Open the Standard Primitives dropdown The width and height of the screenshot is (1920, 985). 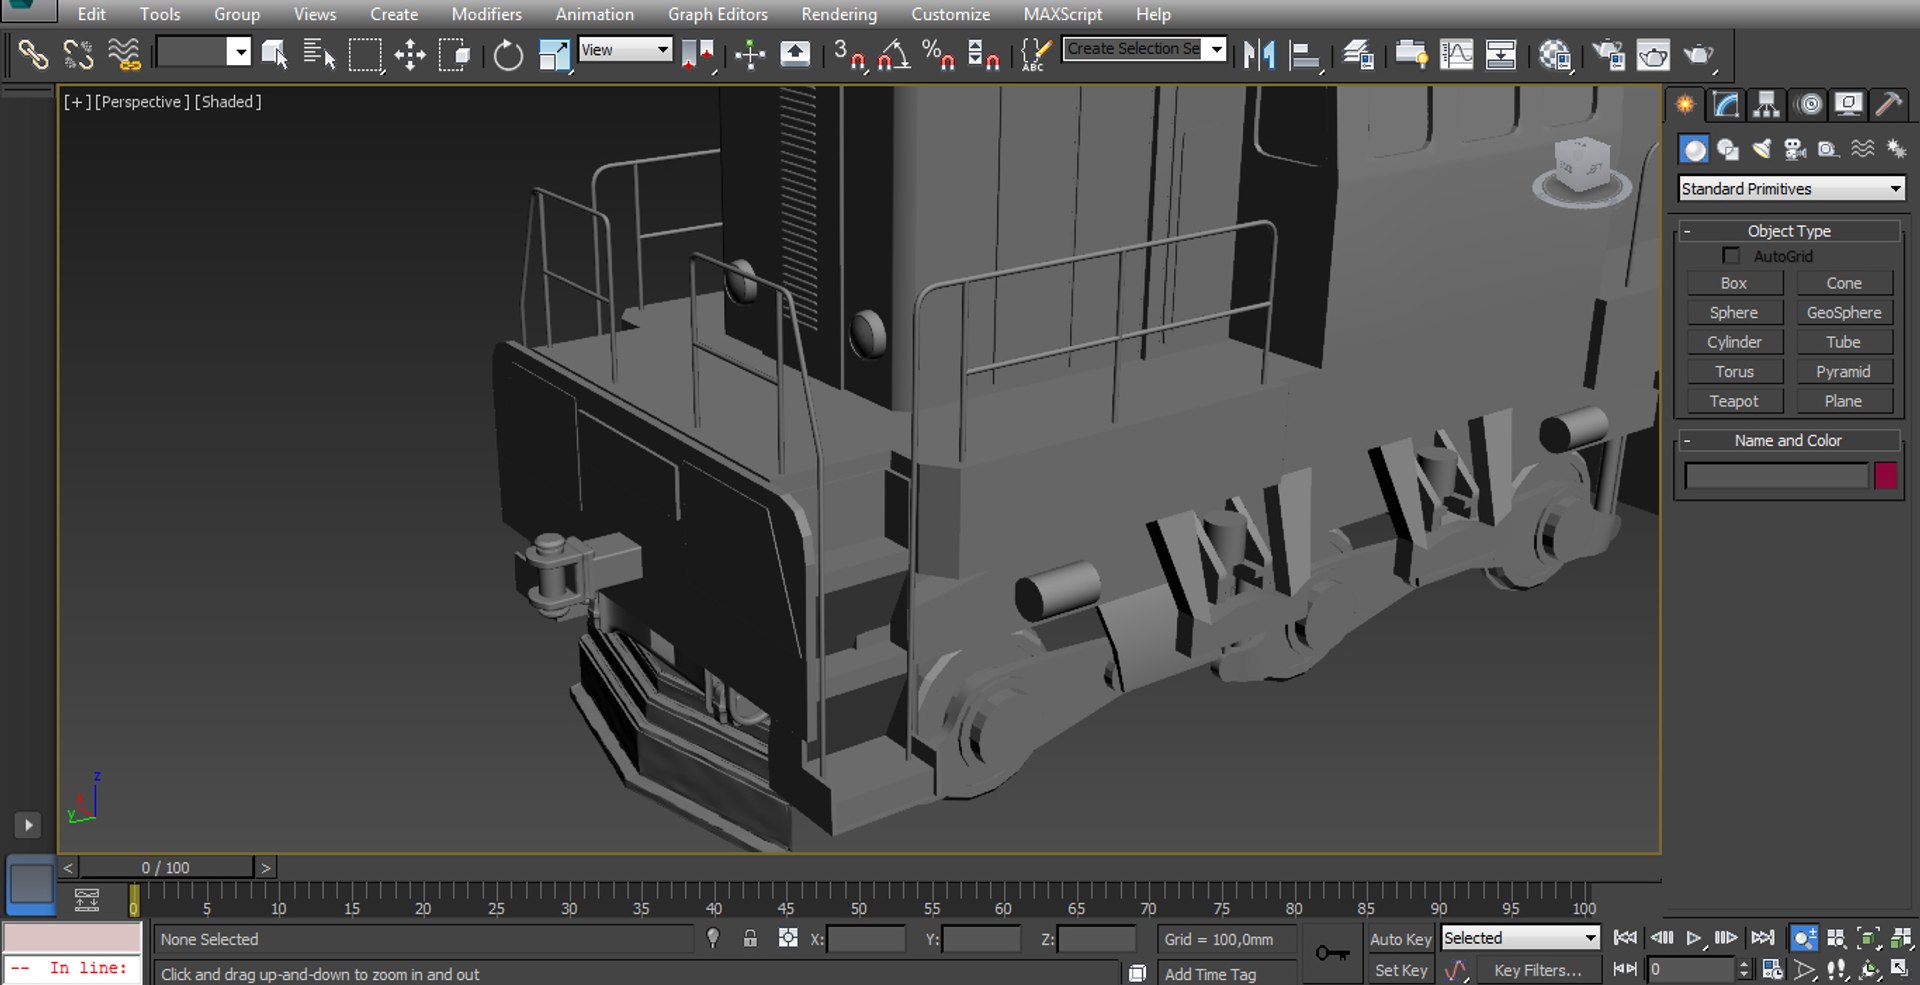1791,188
